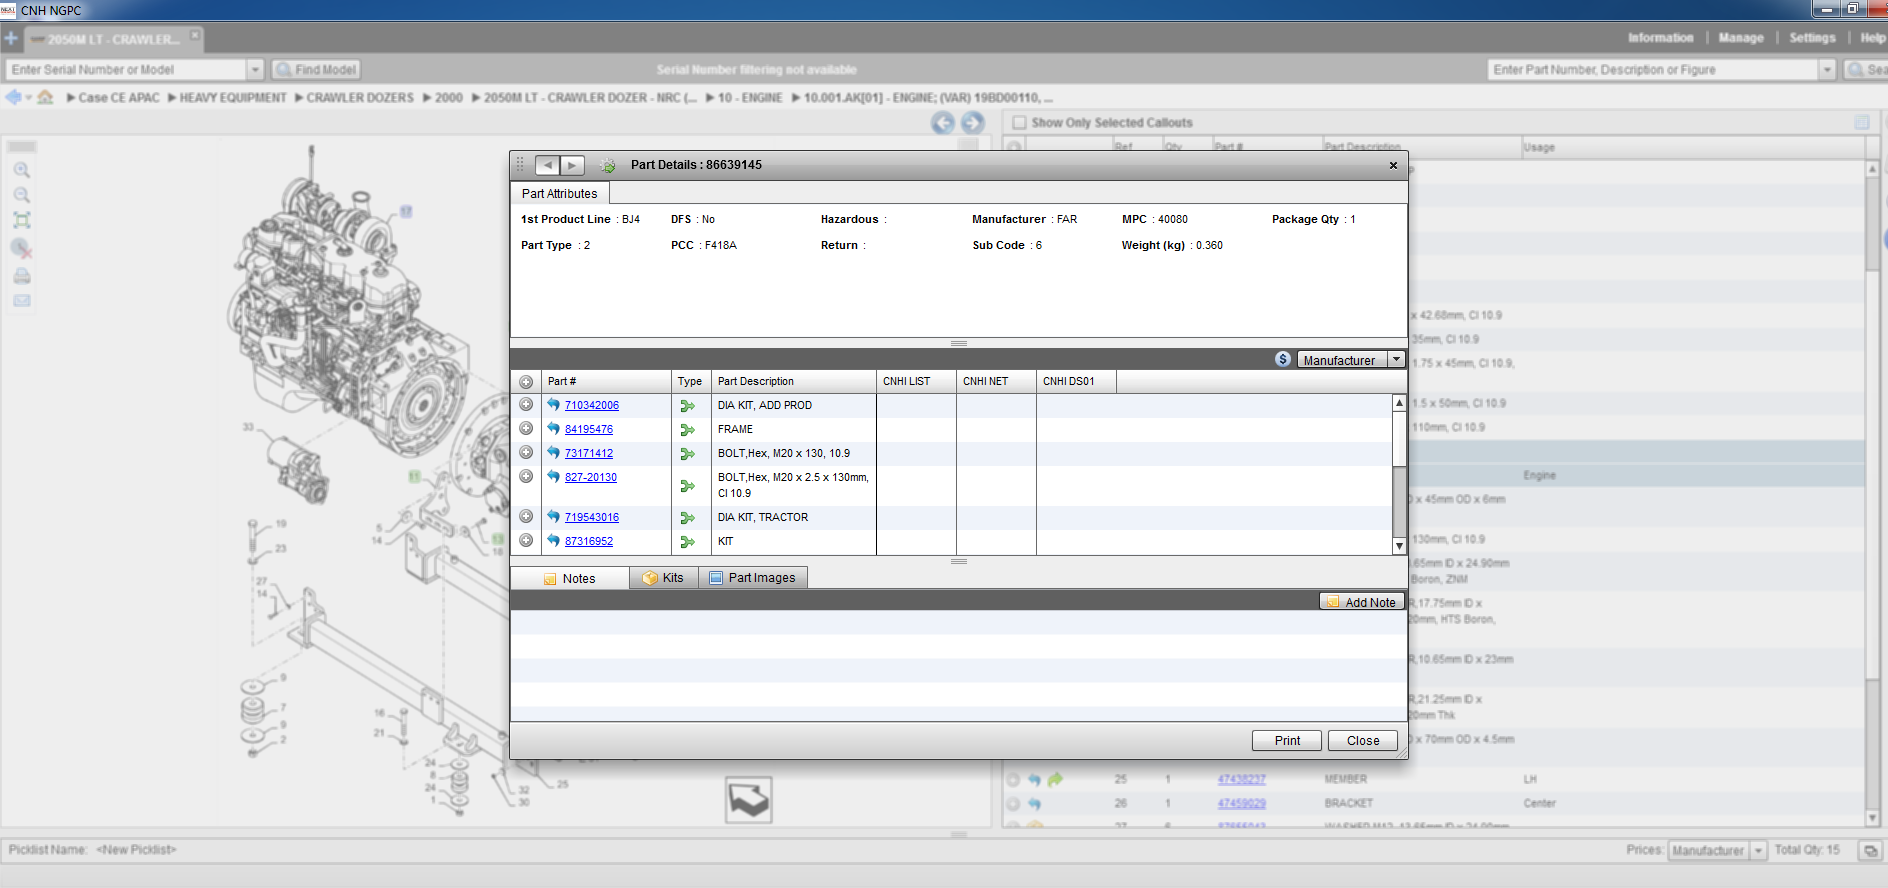The image size is (1888, 888).
Task: Click the Part Number, Description or Figure field
Action: coord(1653,69)
